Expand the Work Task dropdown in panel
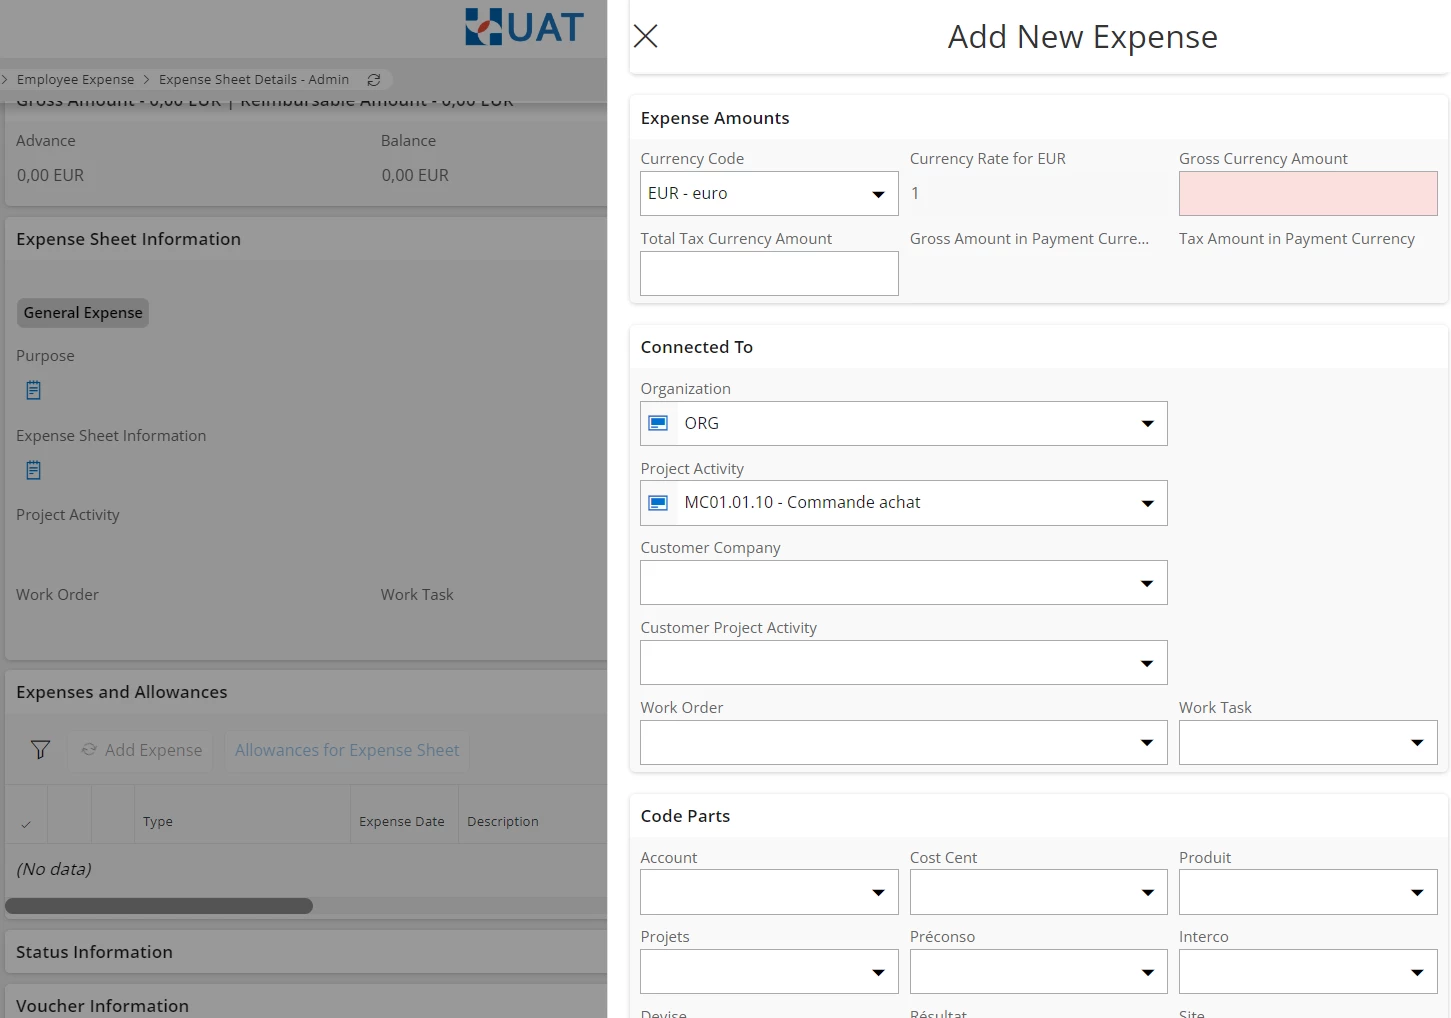 point(1416,743)
